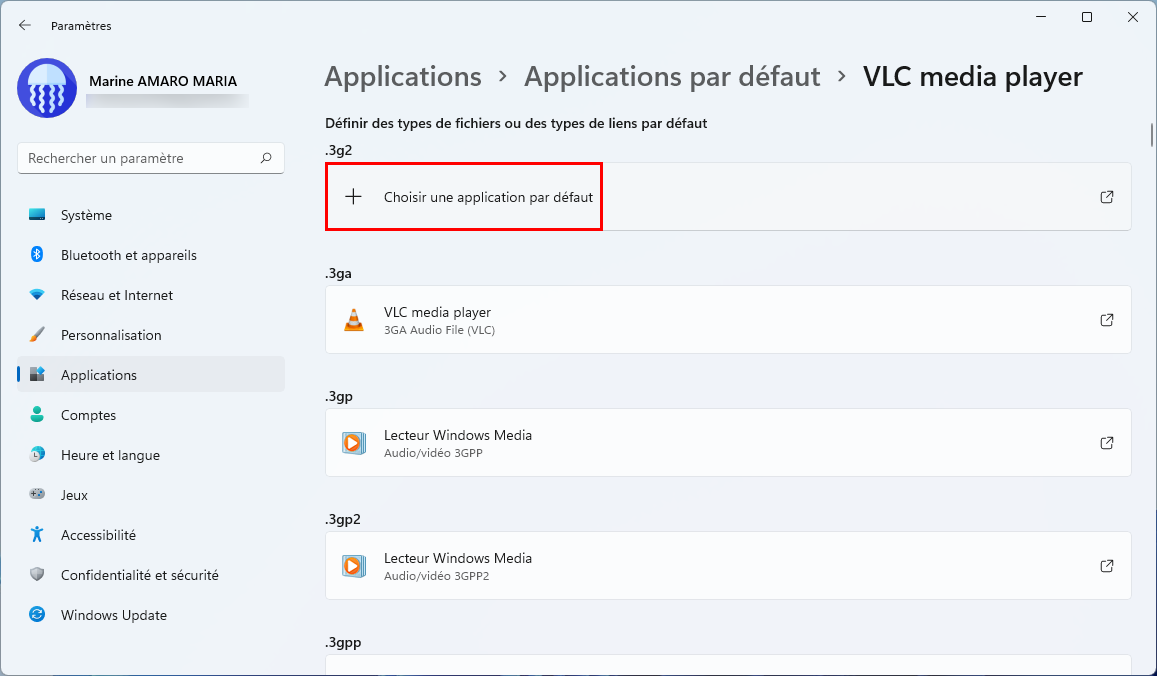Open Heure et langue settings

point(151,455)
